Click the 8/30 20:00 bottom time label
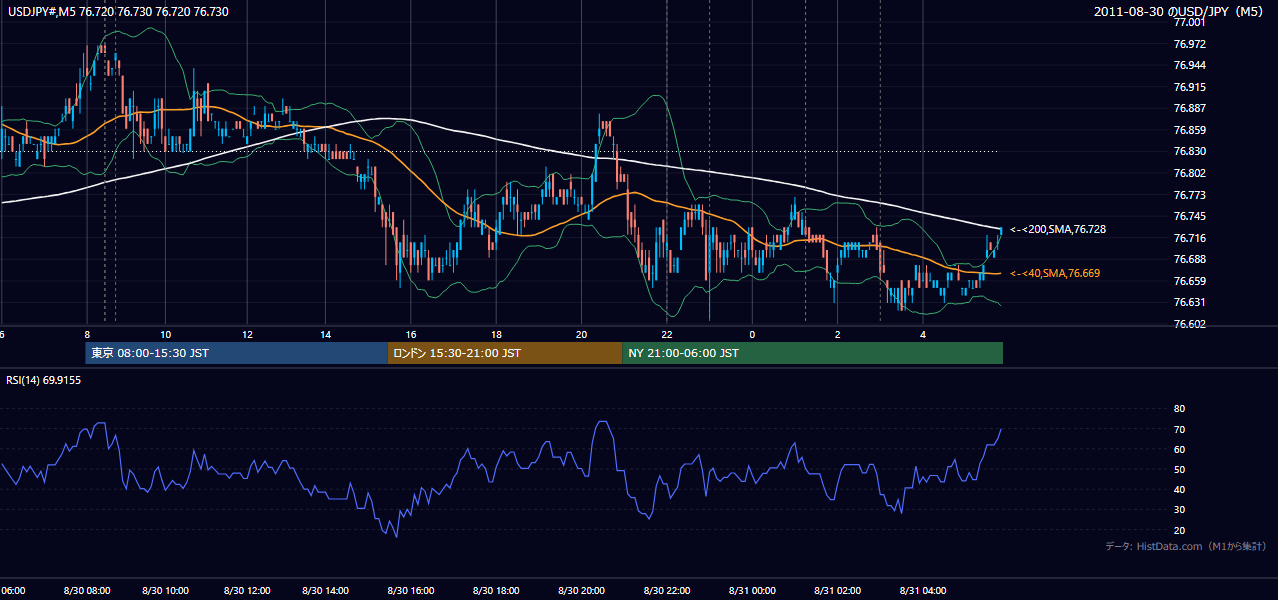This screenshot has height=600, width=1278. point(582,591)
